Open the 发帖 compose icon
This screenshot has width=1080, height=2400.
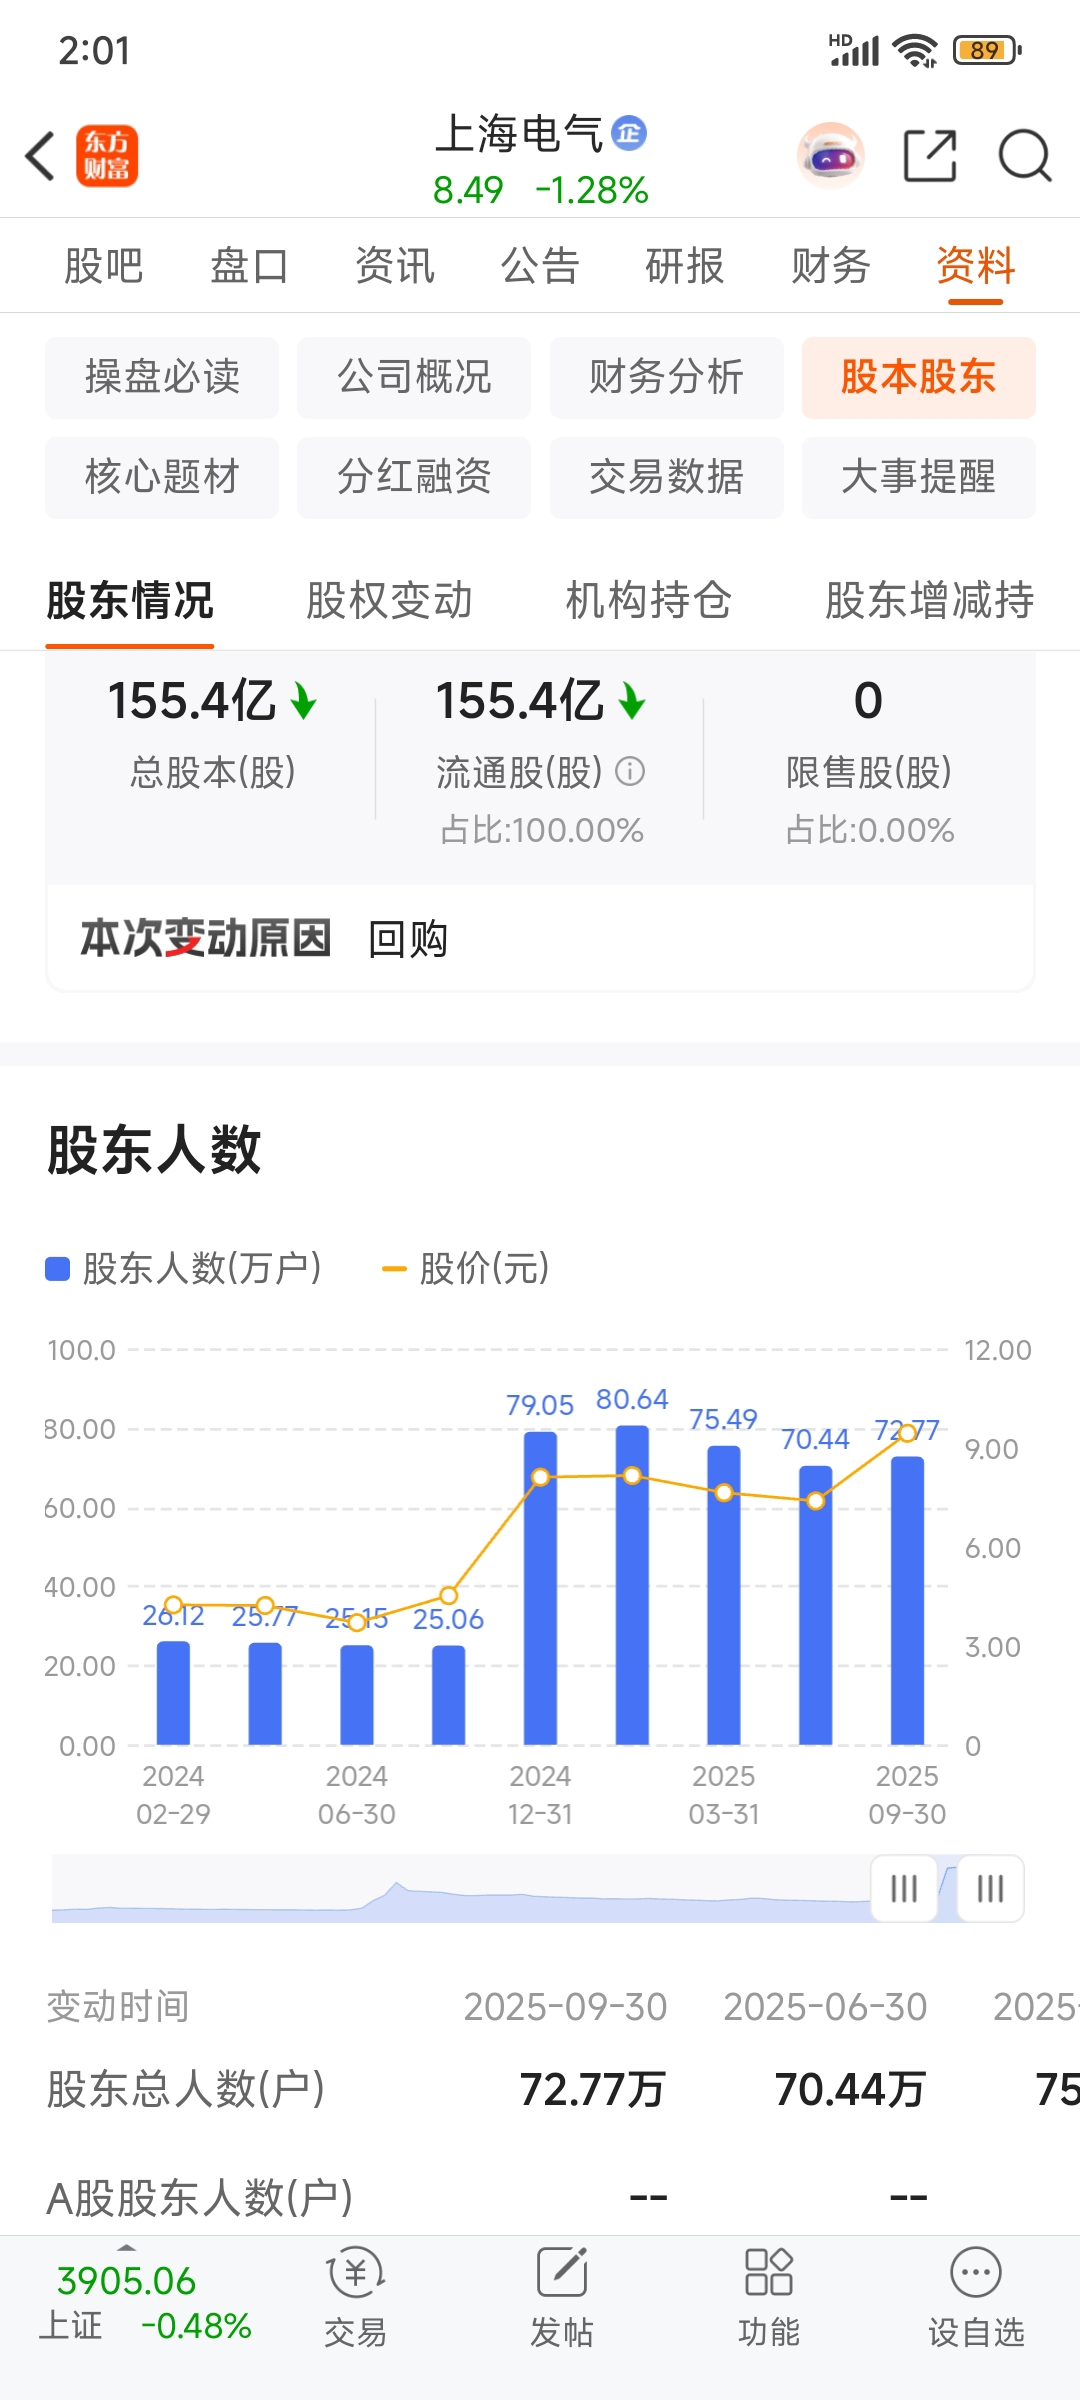coord(562,2272)
